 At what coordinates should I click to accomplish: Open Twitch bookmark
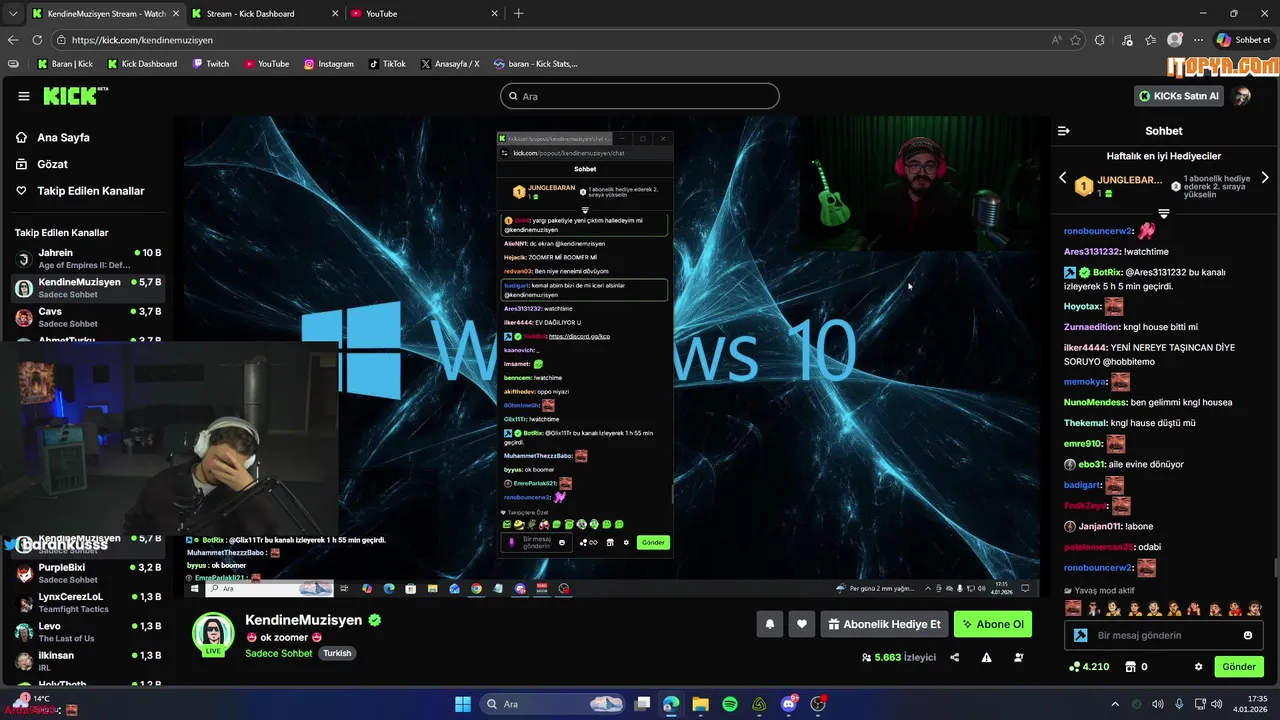tap(210, 64)
